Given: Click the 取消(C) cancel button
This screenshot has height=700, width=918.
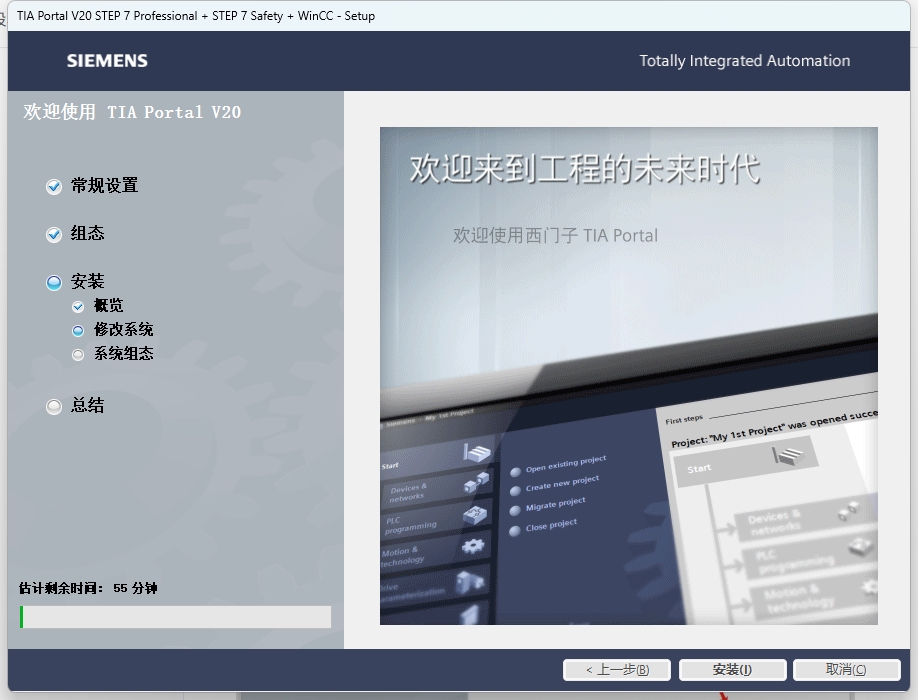Looking at the screenshot, I should point(845,670).
